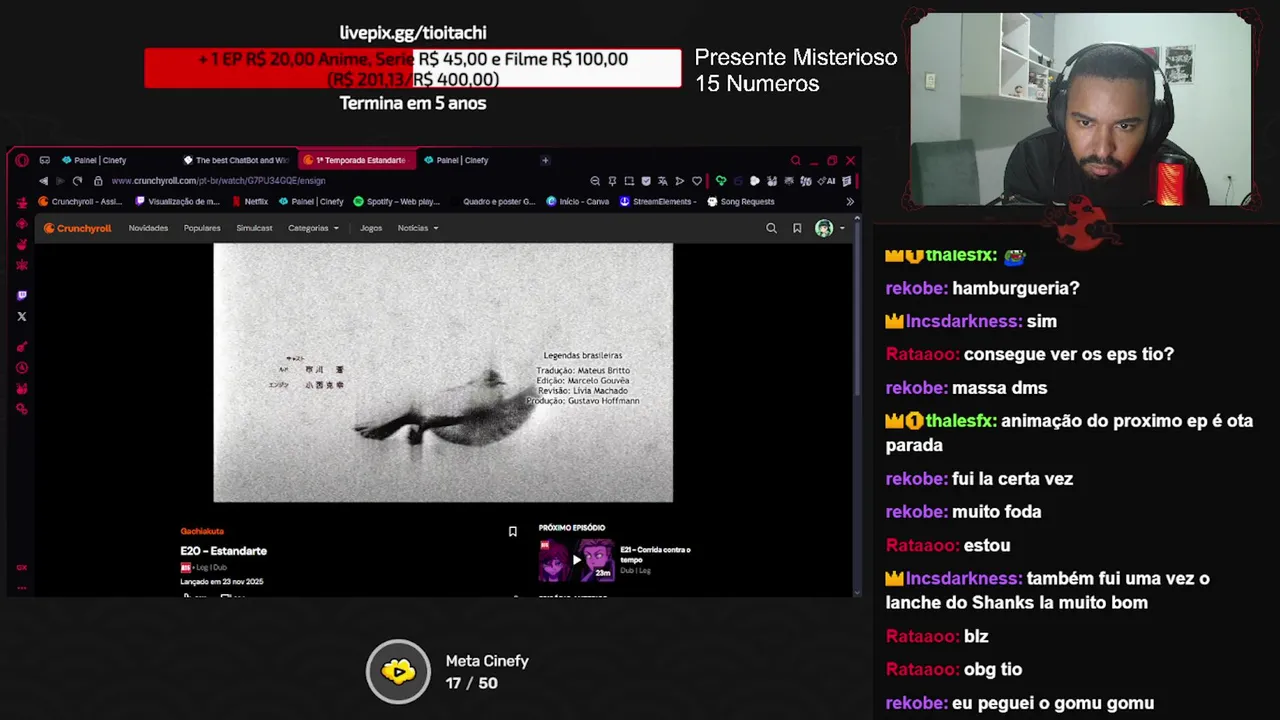Open the Netflix bookmark

250,201
